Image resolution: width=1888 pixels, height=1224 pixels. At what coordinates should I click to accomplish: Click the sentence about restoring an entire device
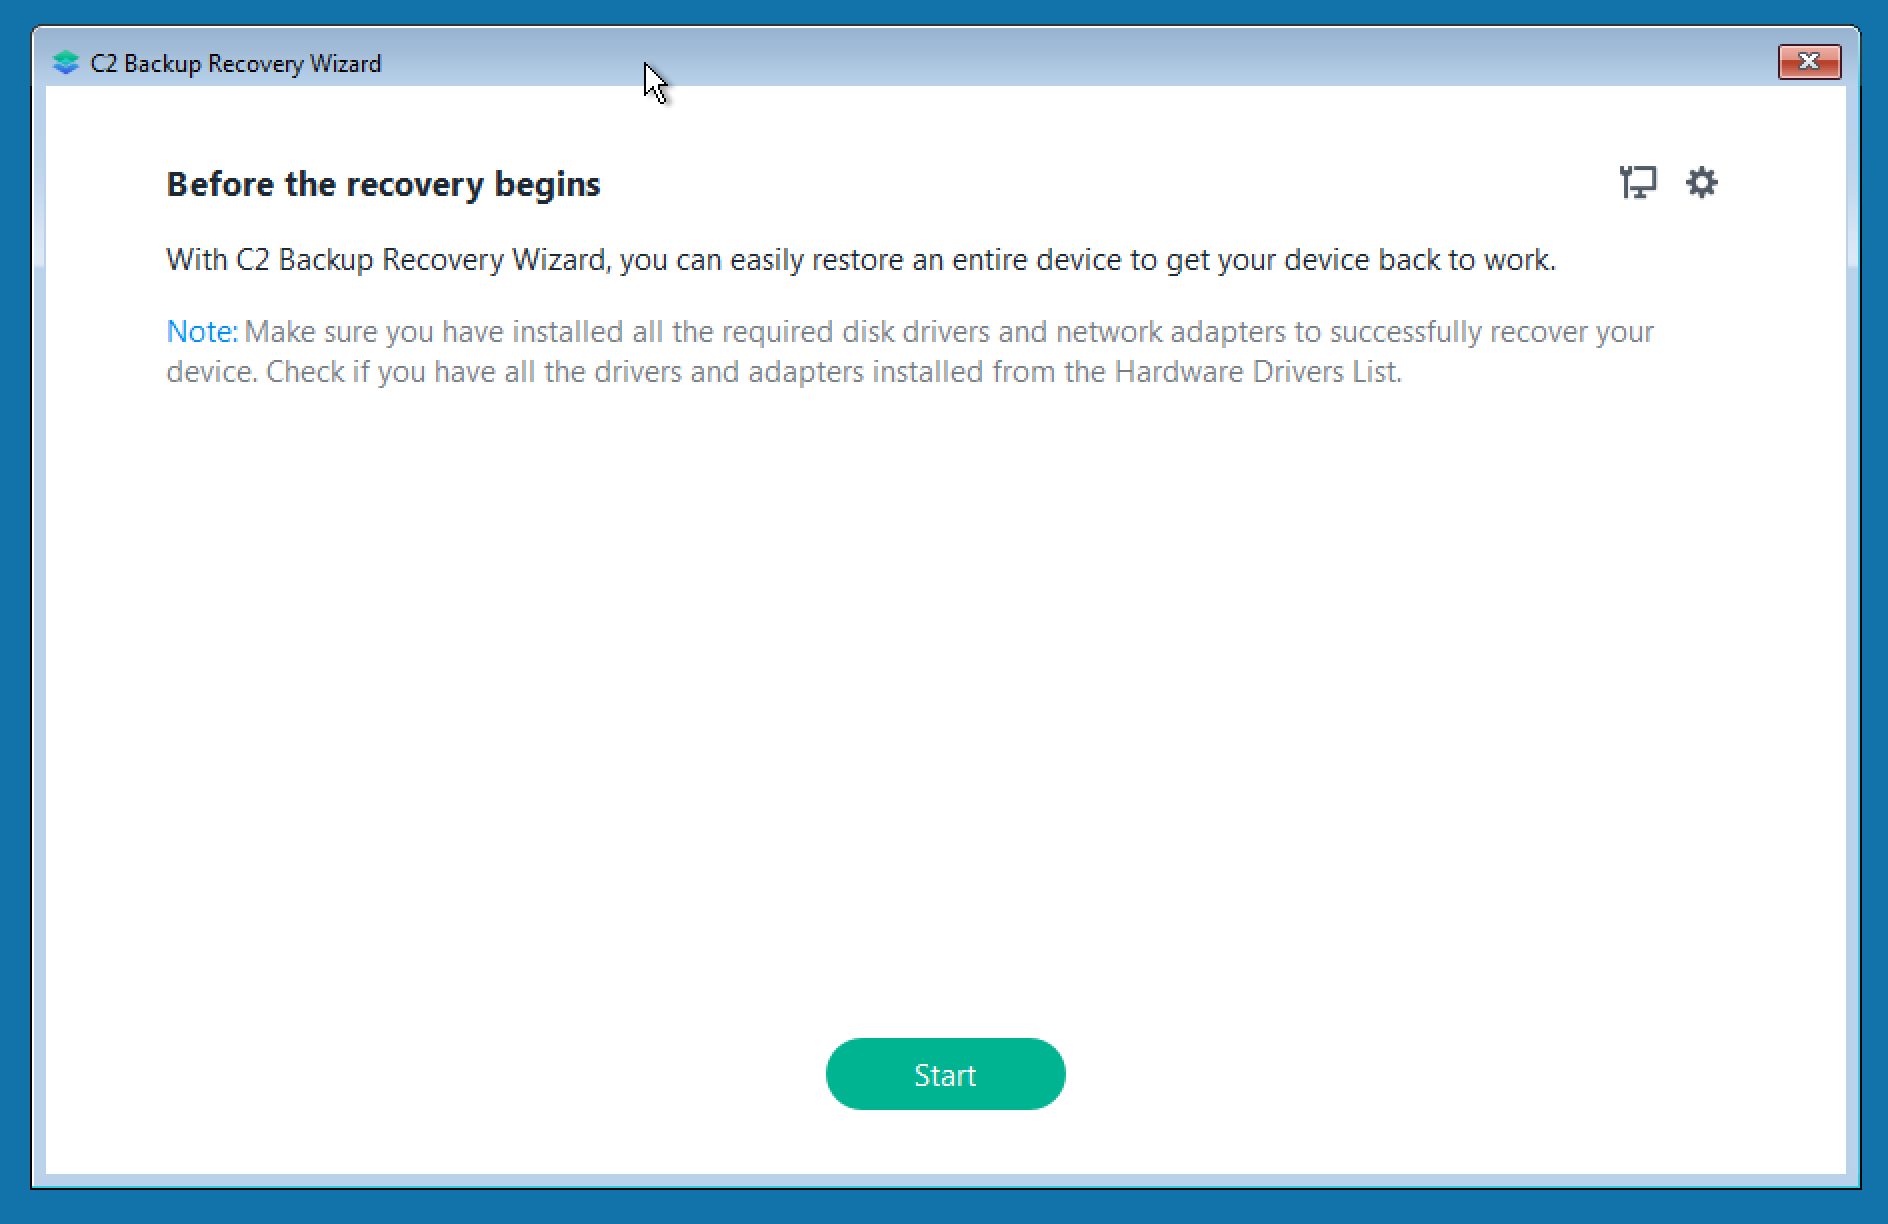(861, 260)
